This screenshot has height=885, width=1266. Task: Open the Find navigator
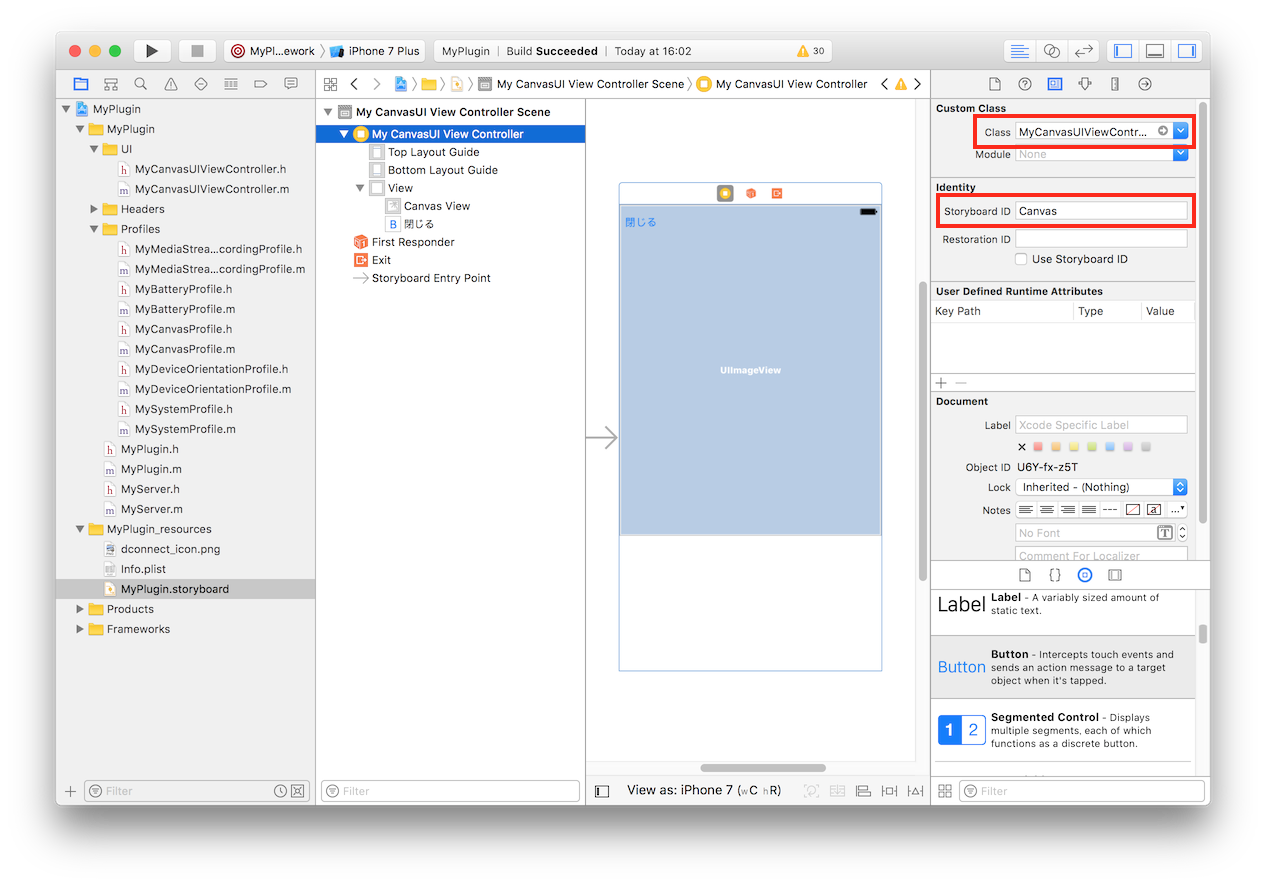click(141, 84)
